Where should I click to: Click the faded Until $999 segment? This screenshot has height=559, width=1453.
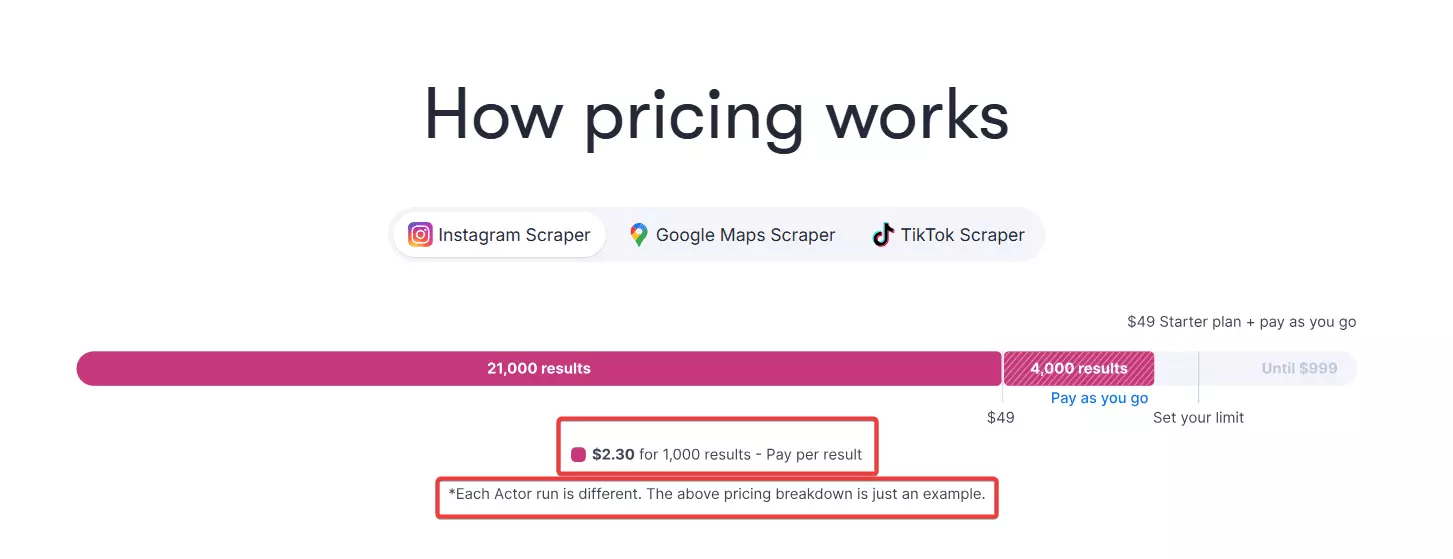click(x=1298, y=368)
